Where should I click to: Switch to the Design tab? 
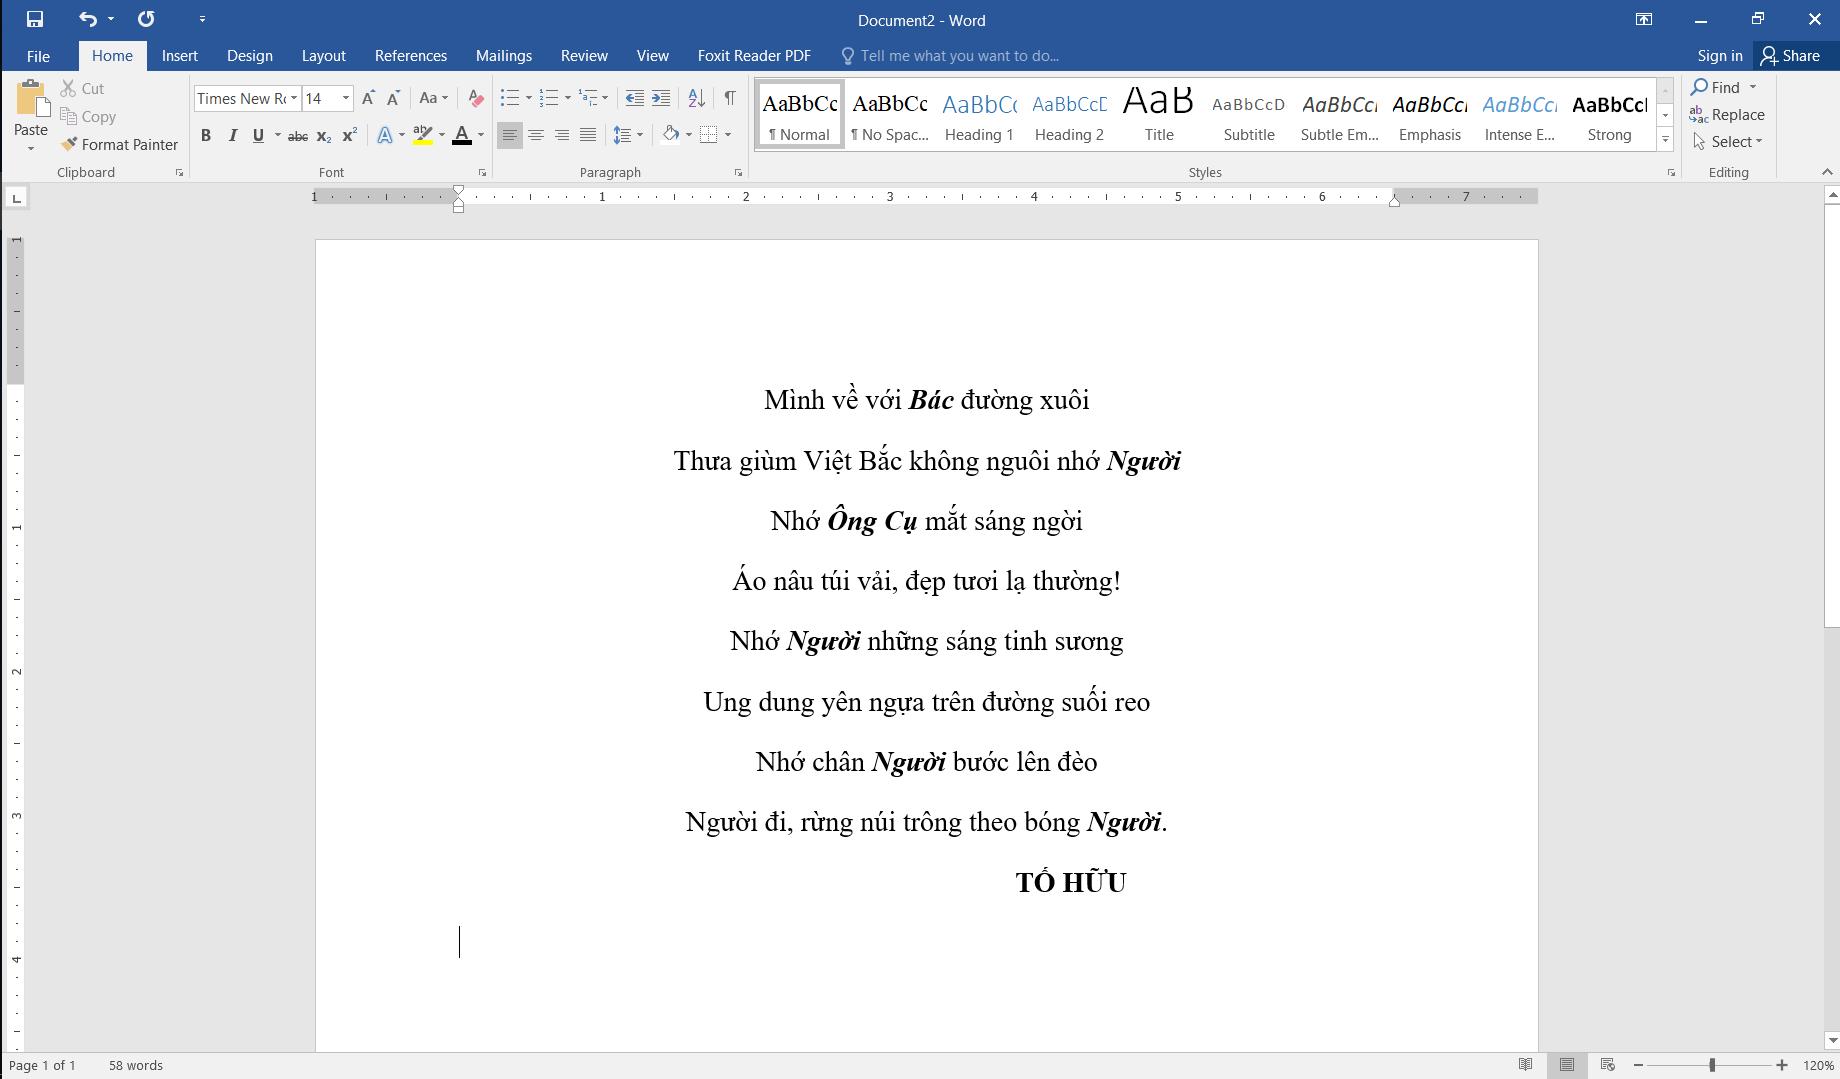pyautogui.click(x=250, y=56)
